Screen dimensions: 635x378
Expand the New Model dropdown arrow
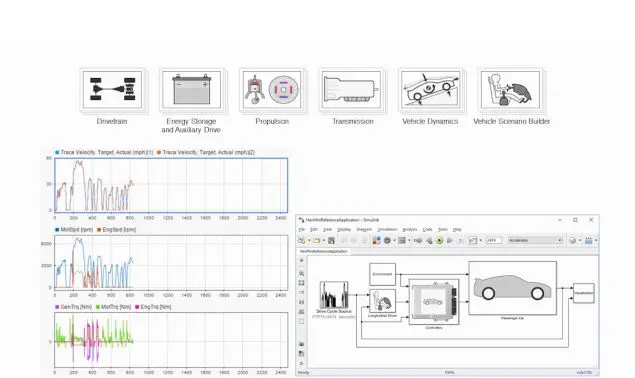coord(309,240)
